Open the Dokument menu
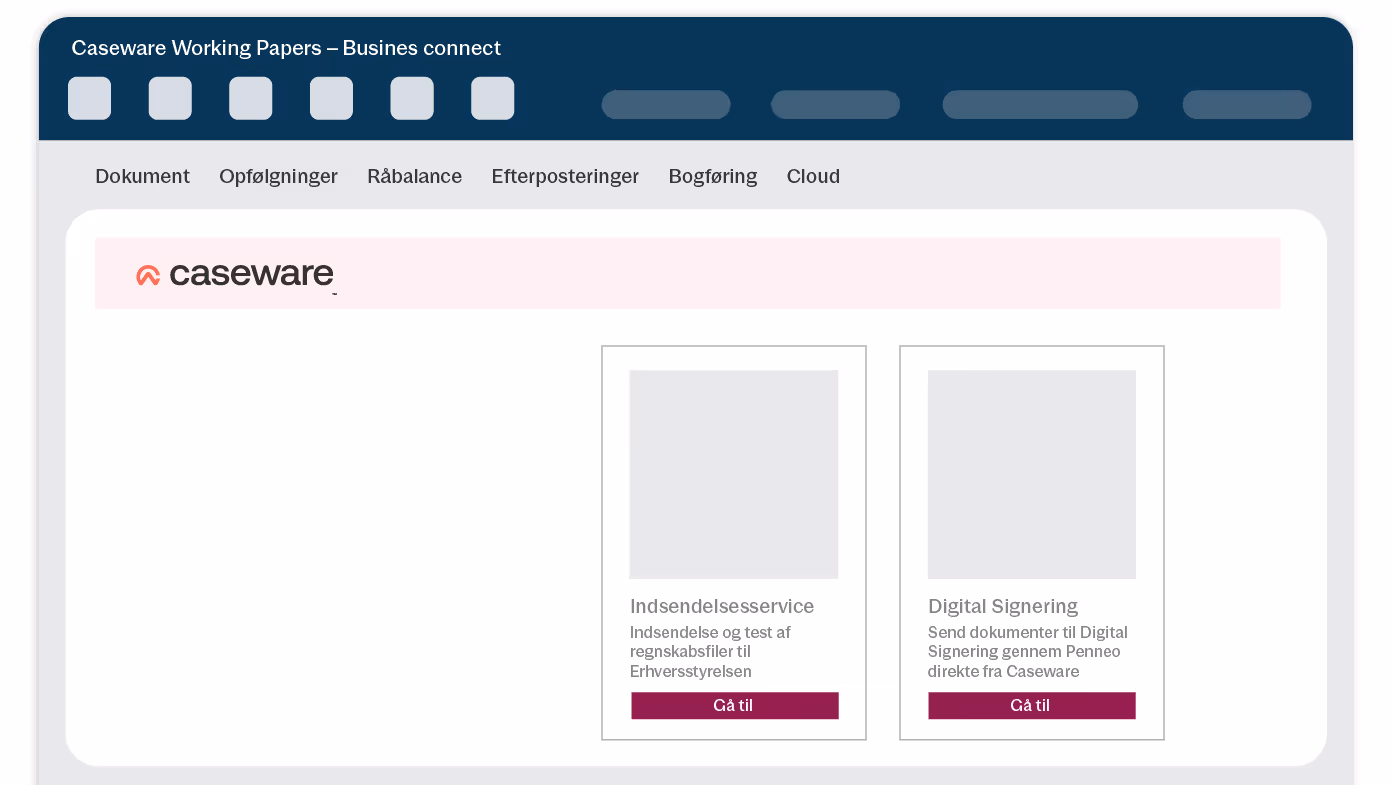 point(142,176)
